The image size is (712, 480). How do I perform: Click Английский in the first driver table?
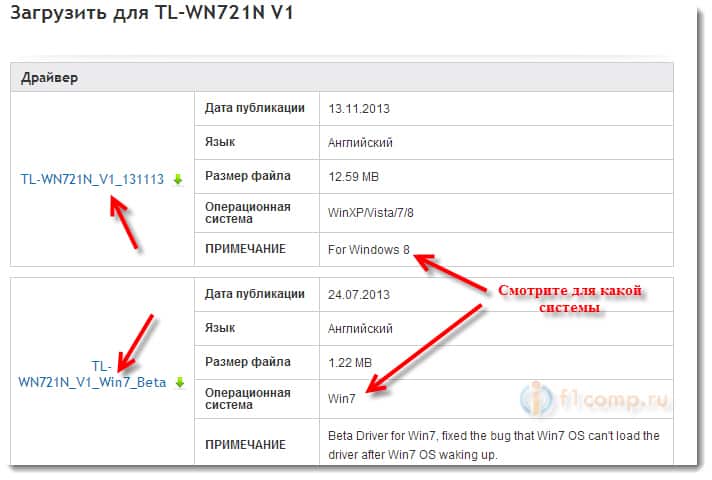(360, 143)
